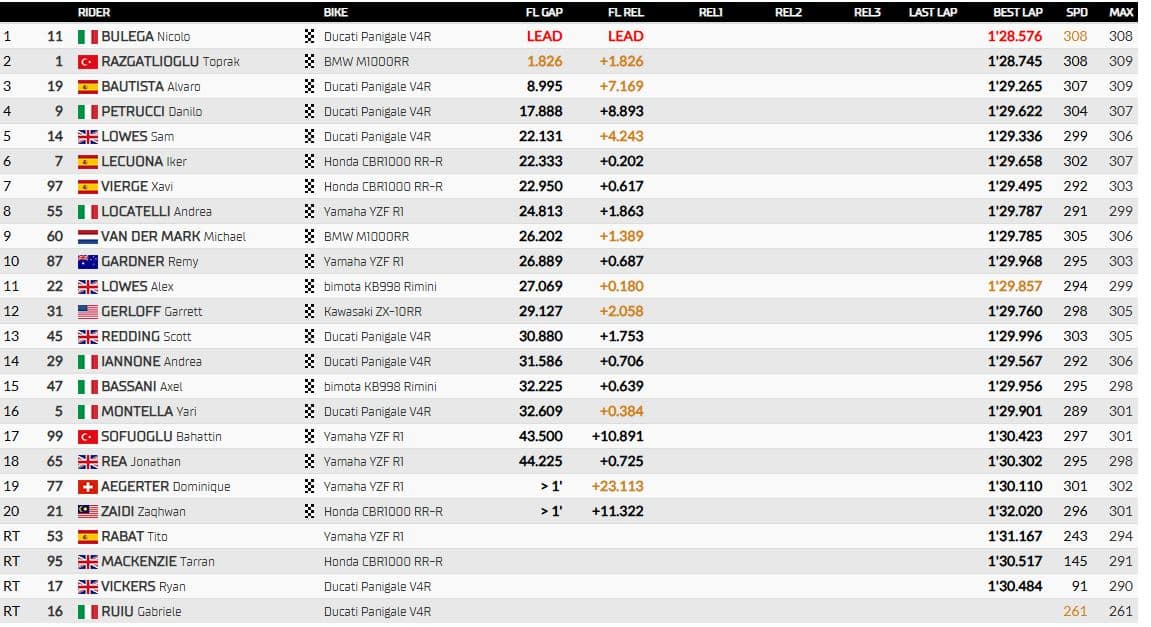Click the REL1 column header
The image size is (1151, 627).
coord(711,12)
